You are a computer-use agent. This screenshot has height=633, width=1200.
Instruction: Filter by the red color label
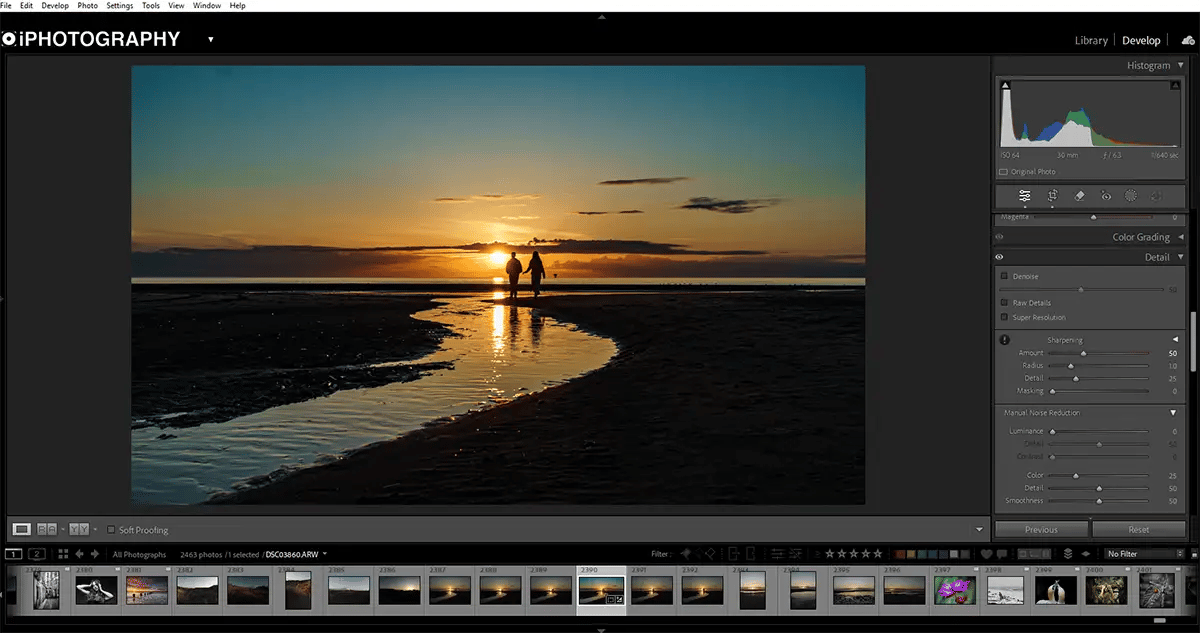click(899, 554)
